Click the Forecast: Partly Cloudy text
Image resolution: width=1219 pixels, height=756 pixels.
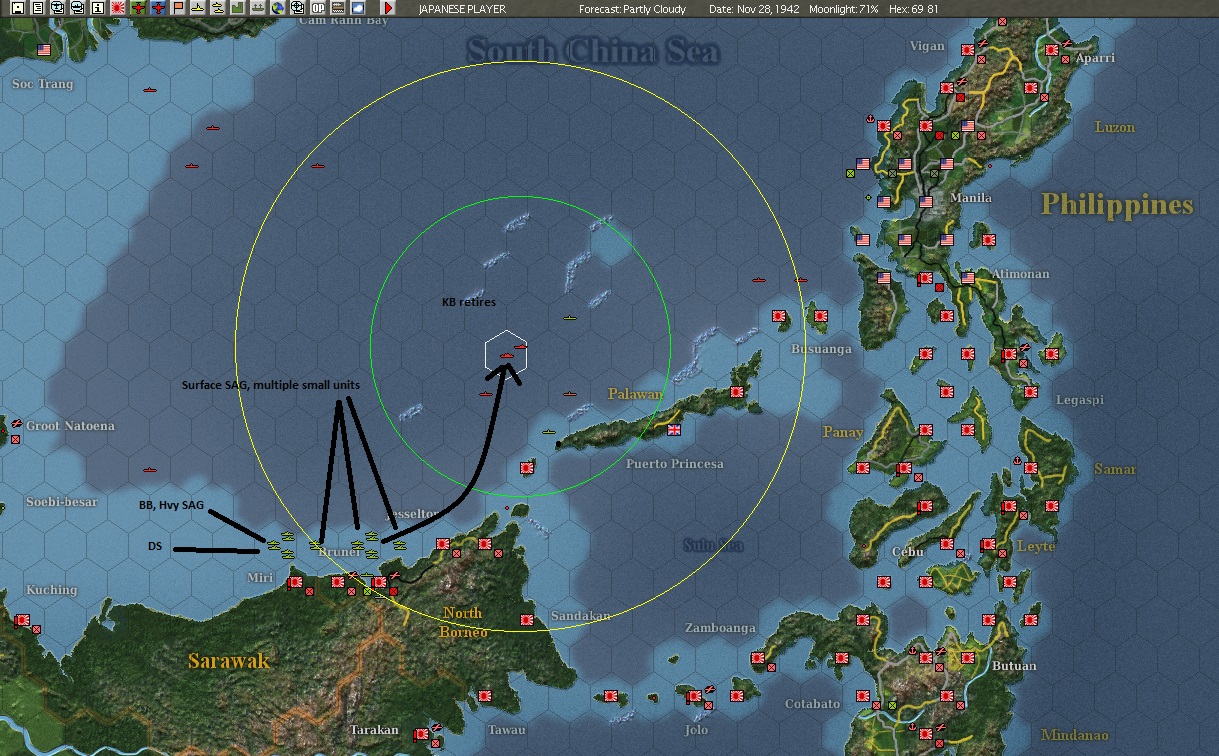coord(632,9)
